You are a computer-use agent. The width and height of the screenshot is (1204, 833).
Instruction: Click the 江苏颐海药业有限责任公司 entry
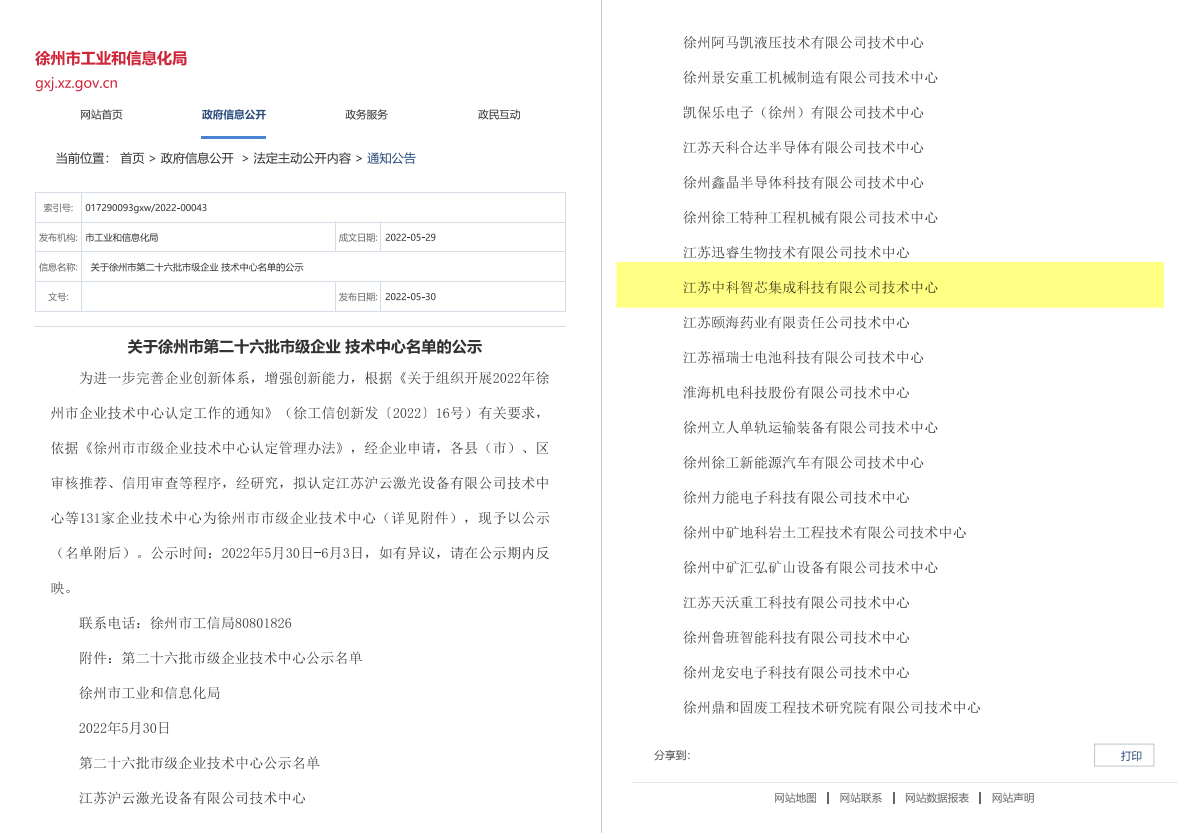[796, 322]
